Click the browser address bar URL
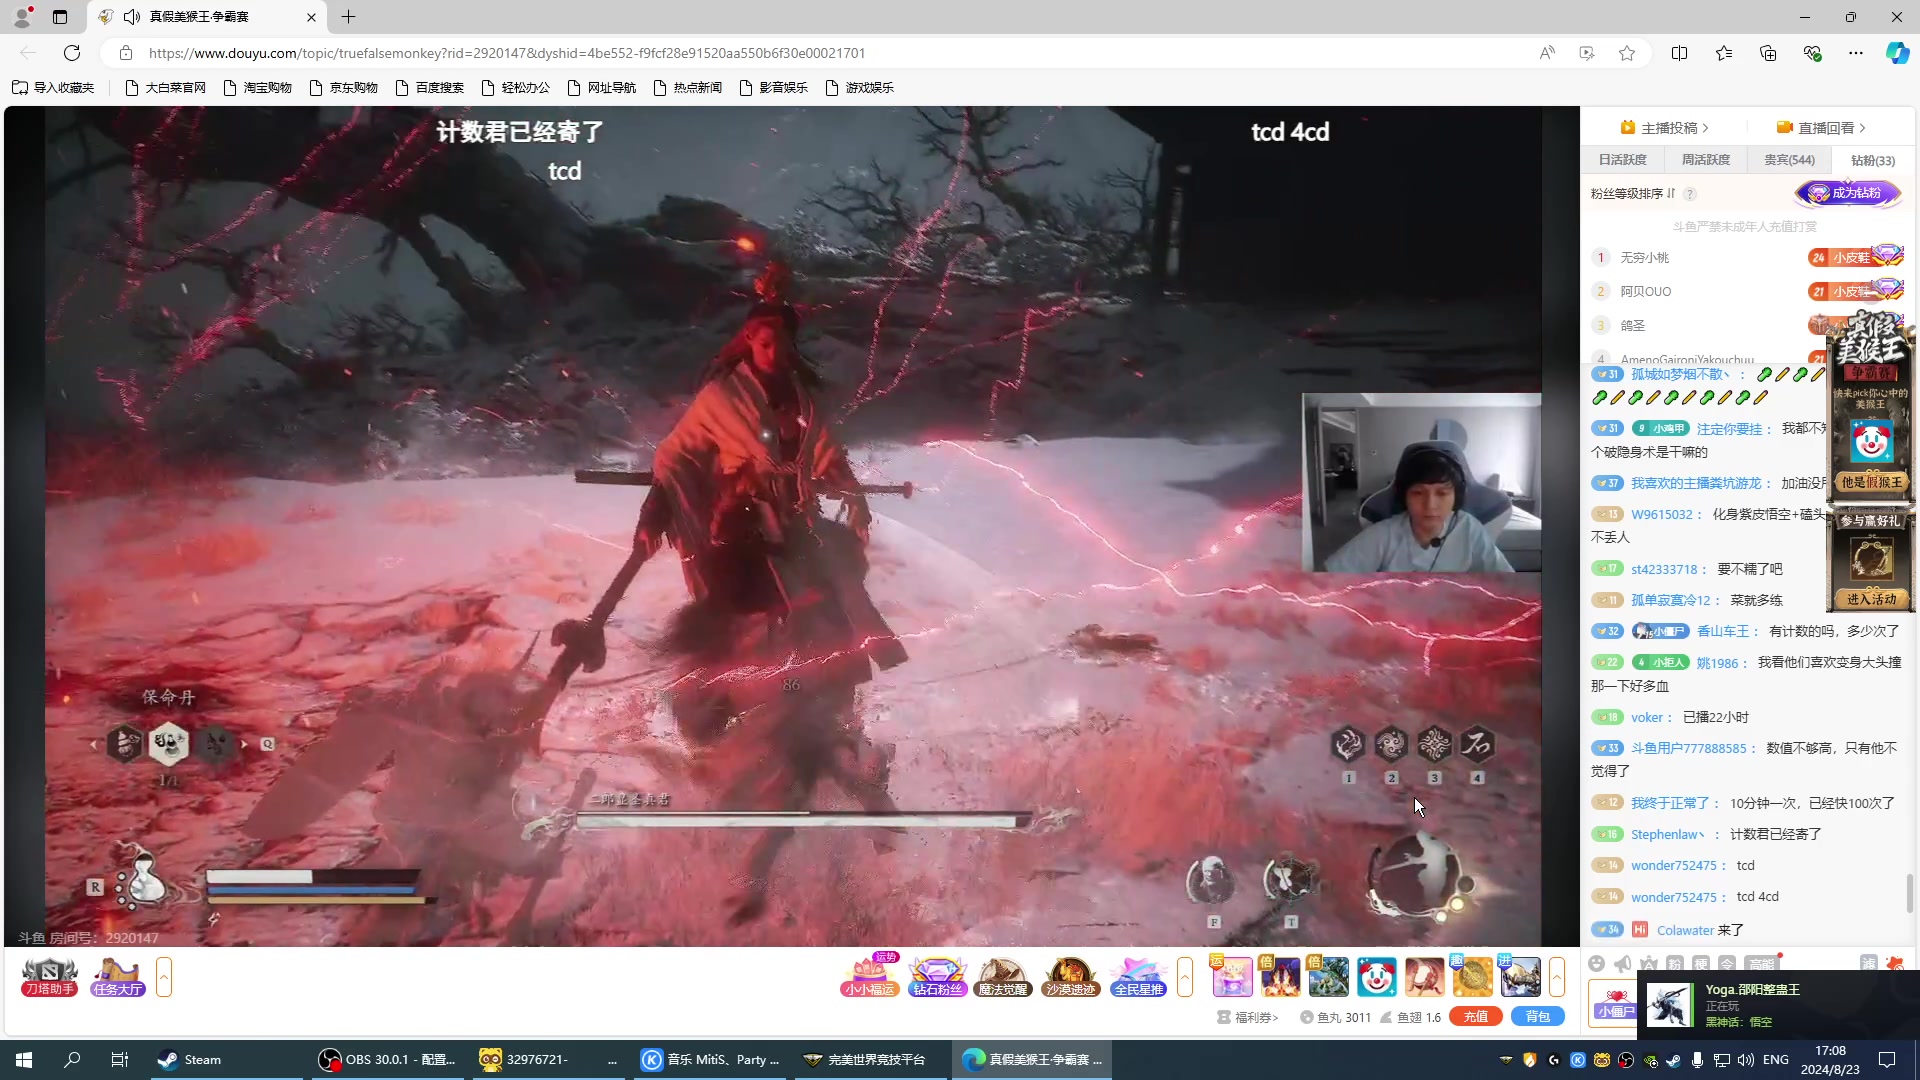 click(x=507, y=53)
